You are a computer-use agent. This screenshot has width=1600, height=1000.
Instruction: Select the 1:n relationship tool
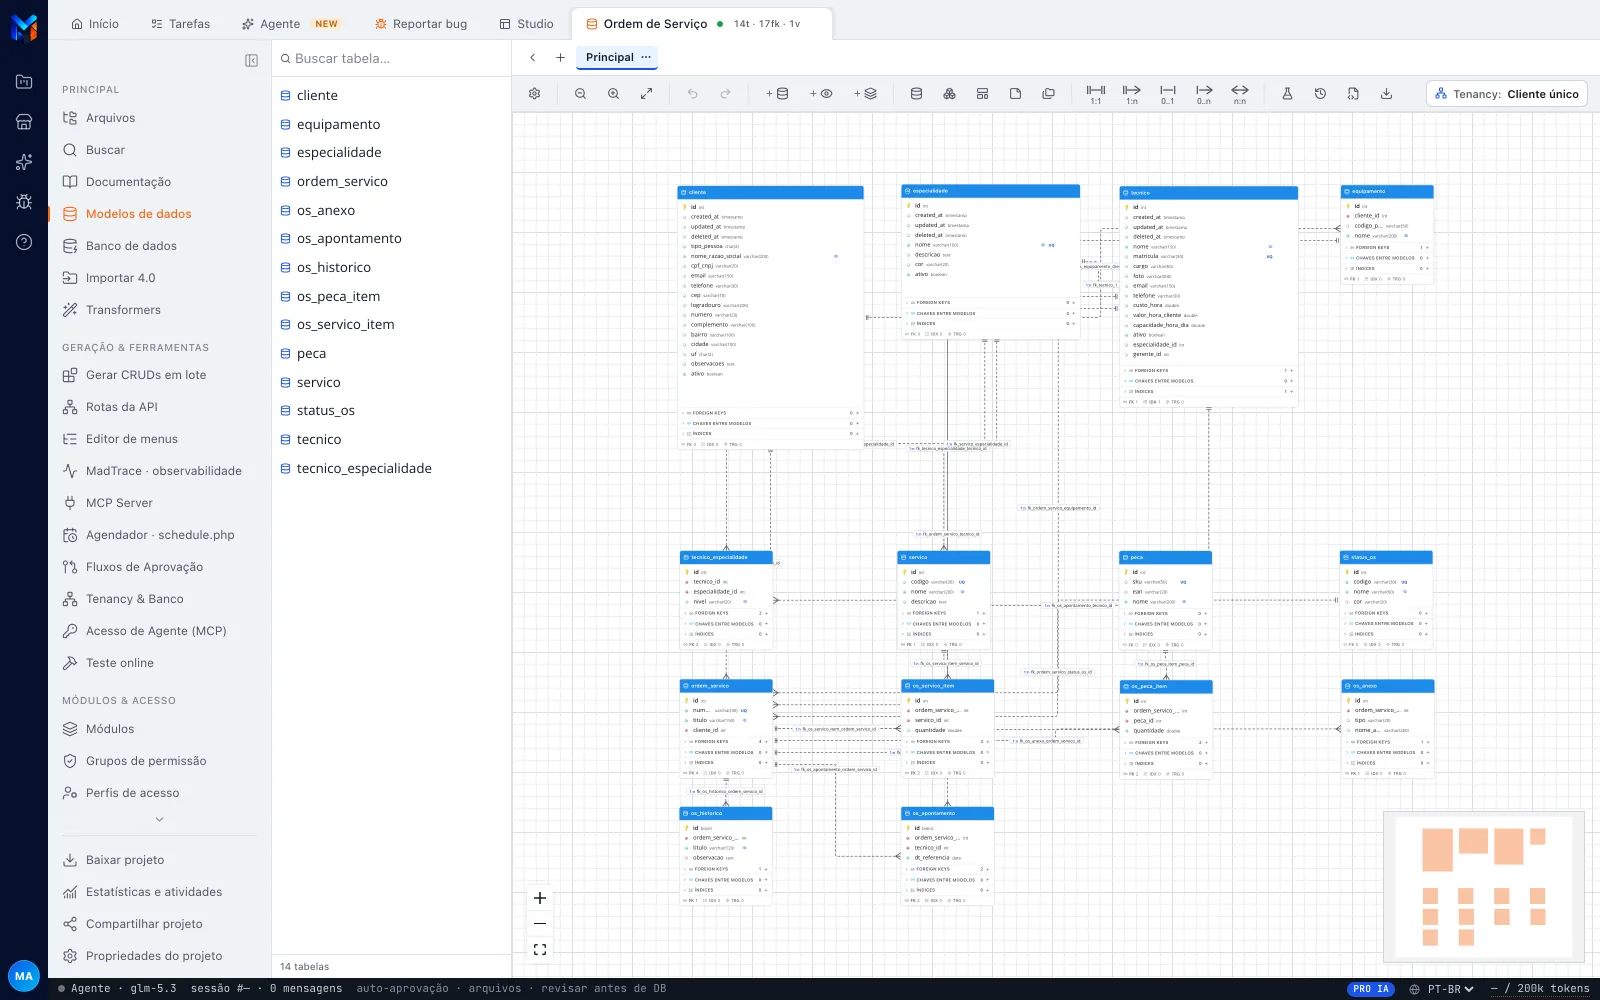pyautogui.click(x=1132, y=94)
